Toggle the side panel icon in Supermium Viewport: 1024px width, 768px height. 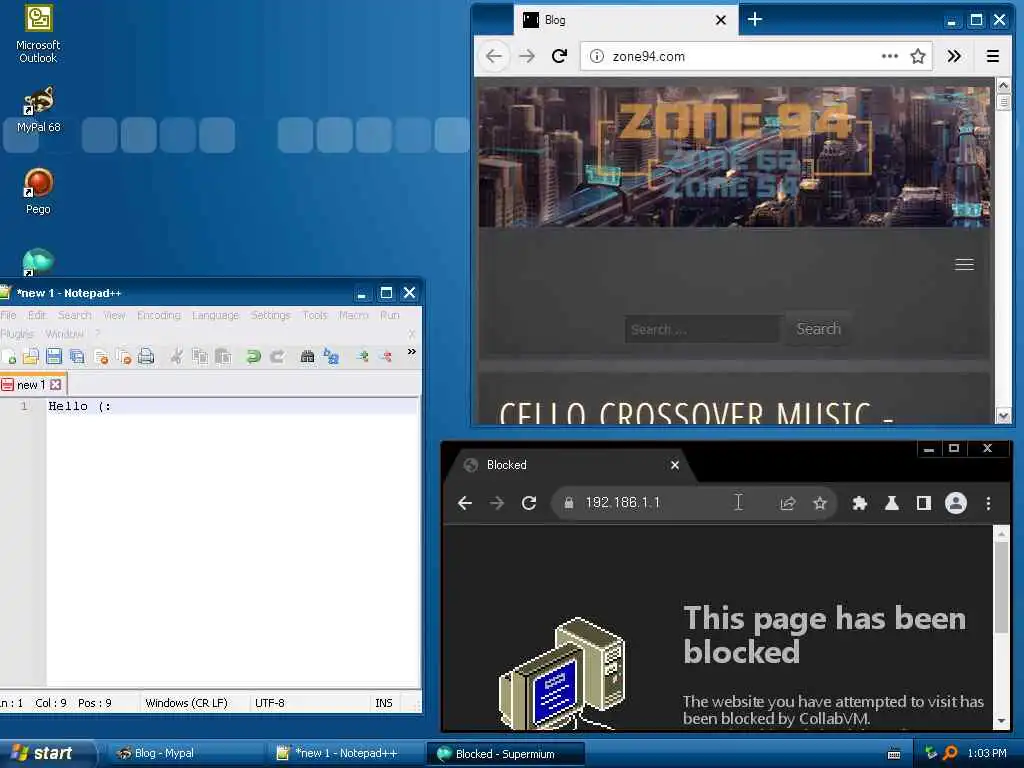click(x=923, y=503)
